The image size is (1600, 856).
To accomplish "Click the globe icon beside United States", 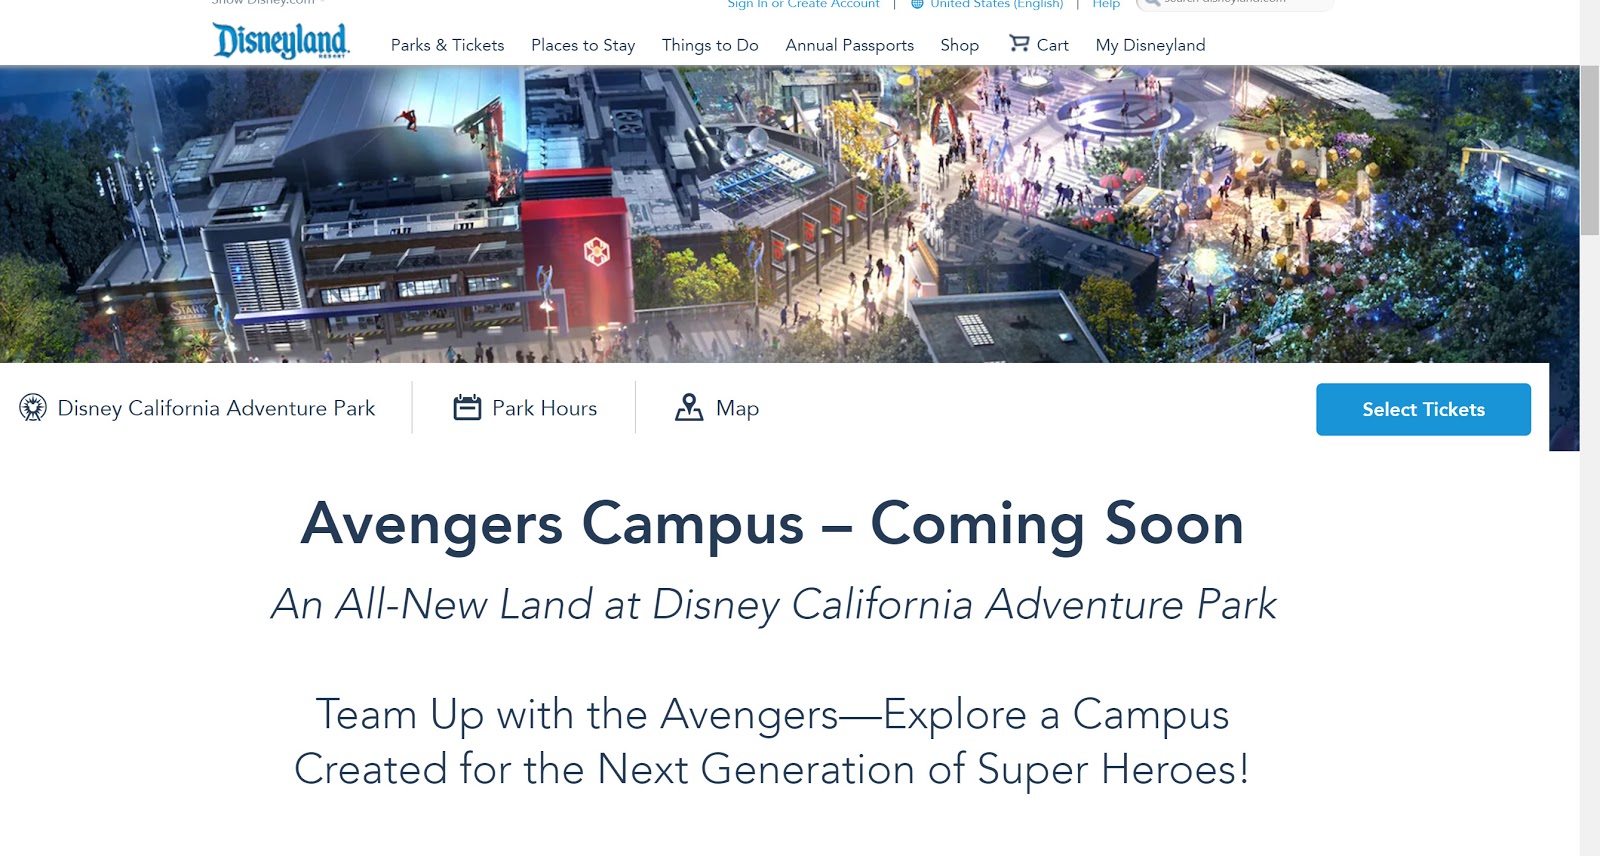I will [x=917, y=4].
